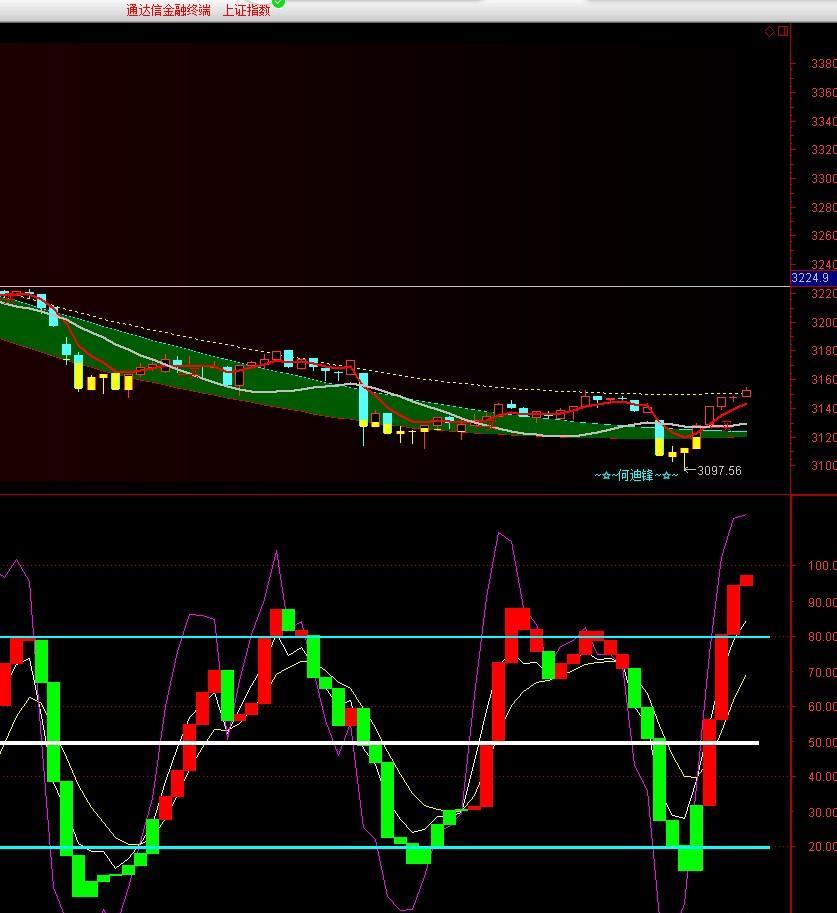Click the green checkmark icon in the title bar
The image size is (837, 913).
(x=278, y=2)
